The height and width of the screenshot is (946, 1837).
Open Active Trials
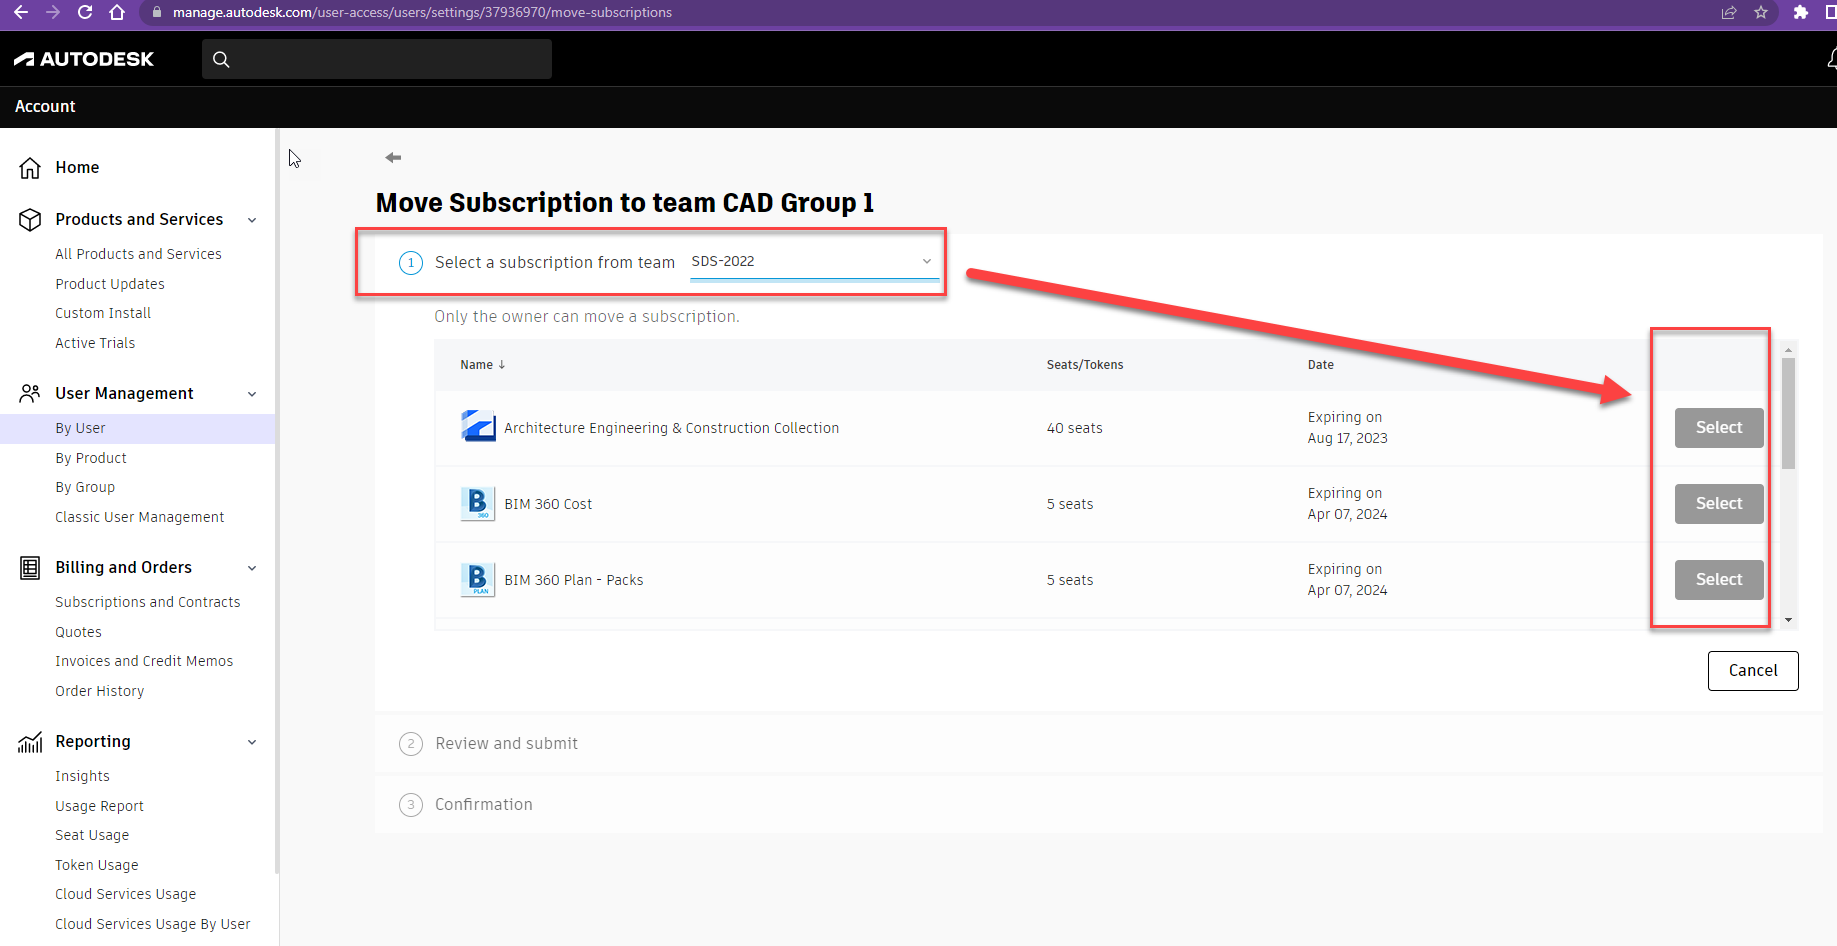pyautogui.click(x=95, y=343)
